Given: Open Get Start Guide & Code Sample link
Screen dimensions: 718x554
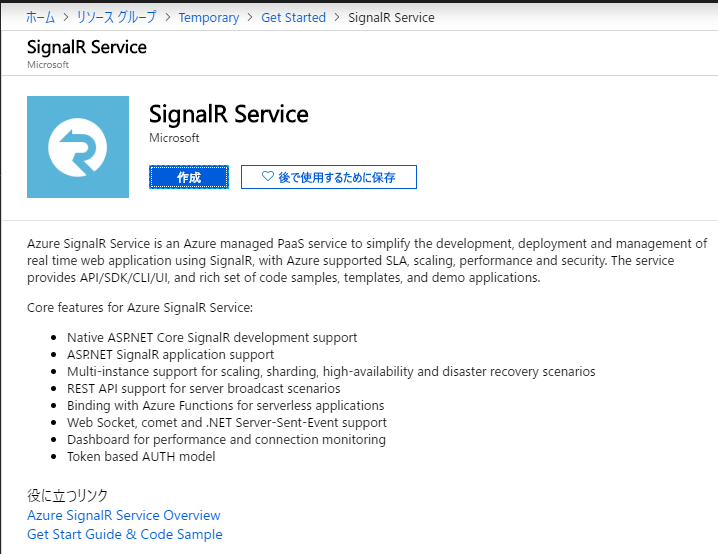Looking at the screenshot, I should point(125,534).
